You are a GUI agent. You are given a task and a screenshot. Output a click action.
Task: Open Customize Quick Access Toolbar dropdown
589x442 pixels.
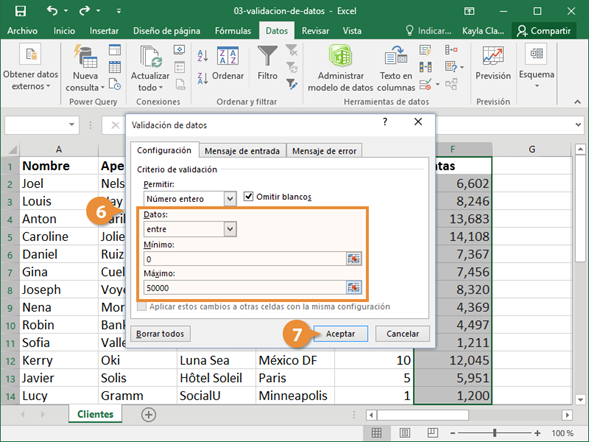[x=119, y=11]
